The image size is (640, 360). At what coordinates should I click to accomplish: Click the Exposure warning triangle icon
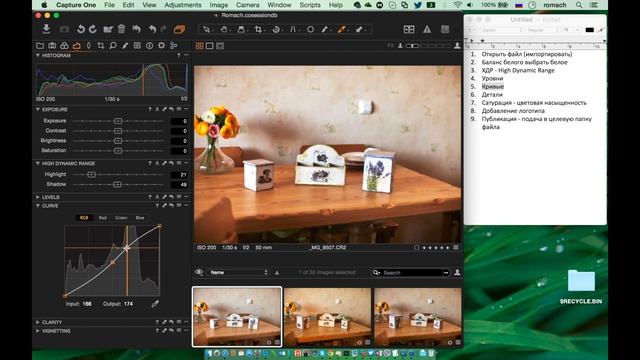(x=427, y=29)
